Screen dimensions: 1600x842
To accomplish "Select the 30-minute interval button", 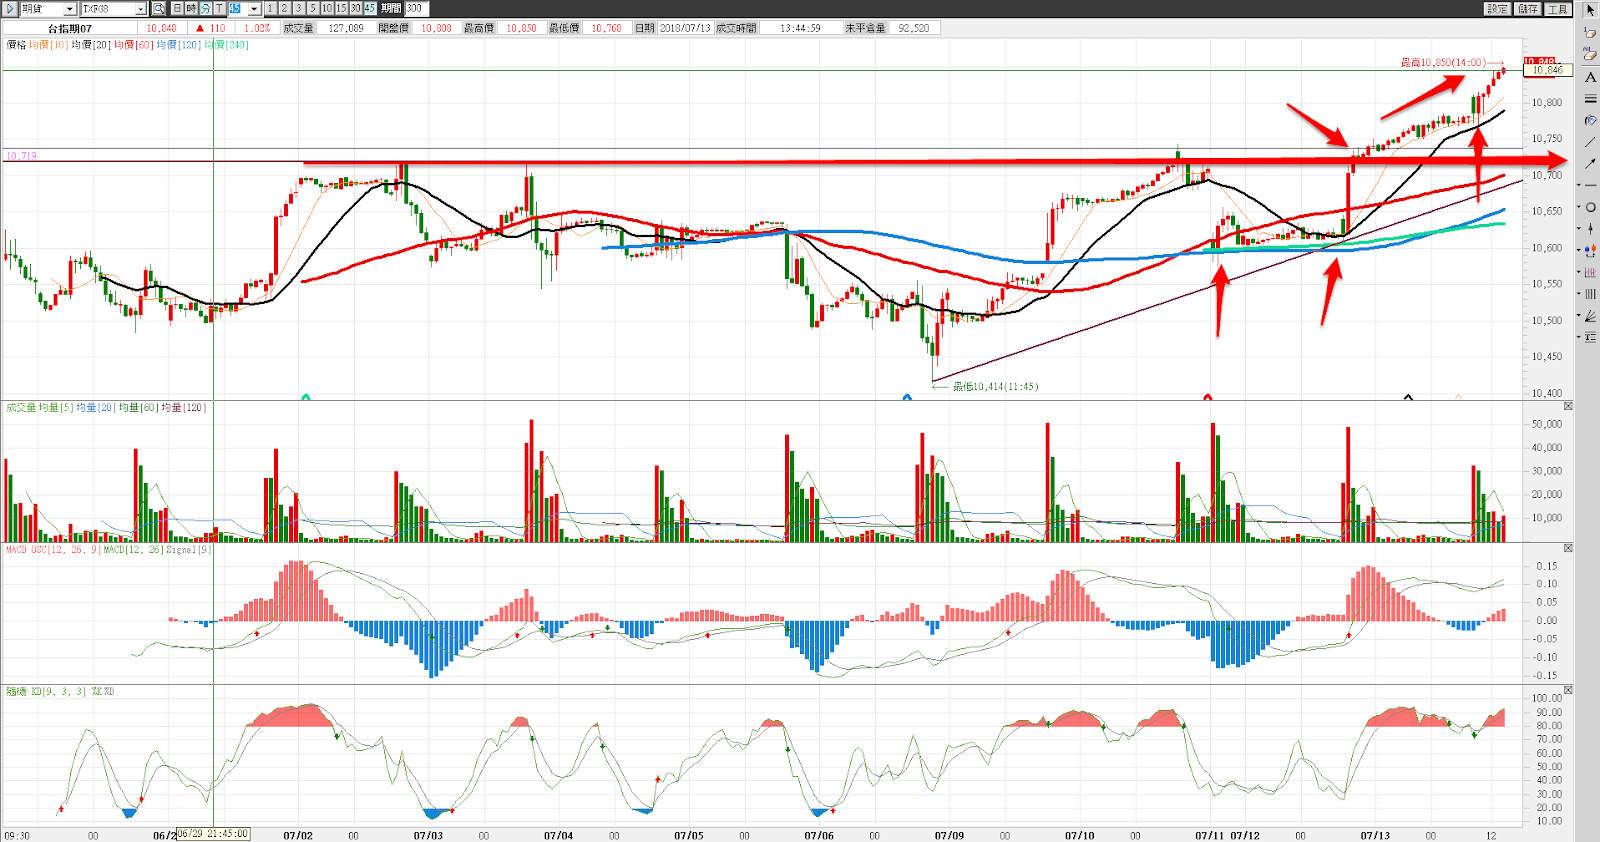I will point(355,9).
